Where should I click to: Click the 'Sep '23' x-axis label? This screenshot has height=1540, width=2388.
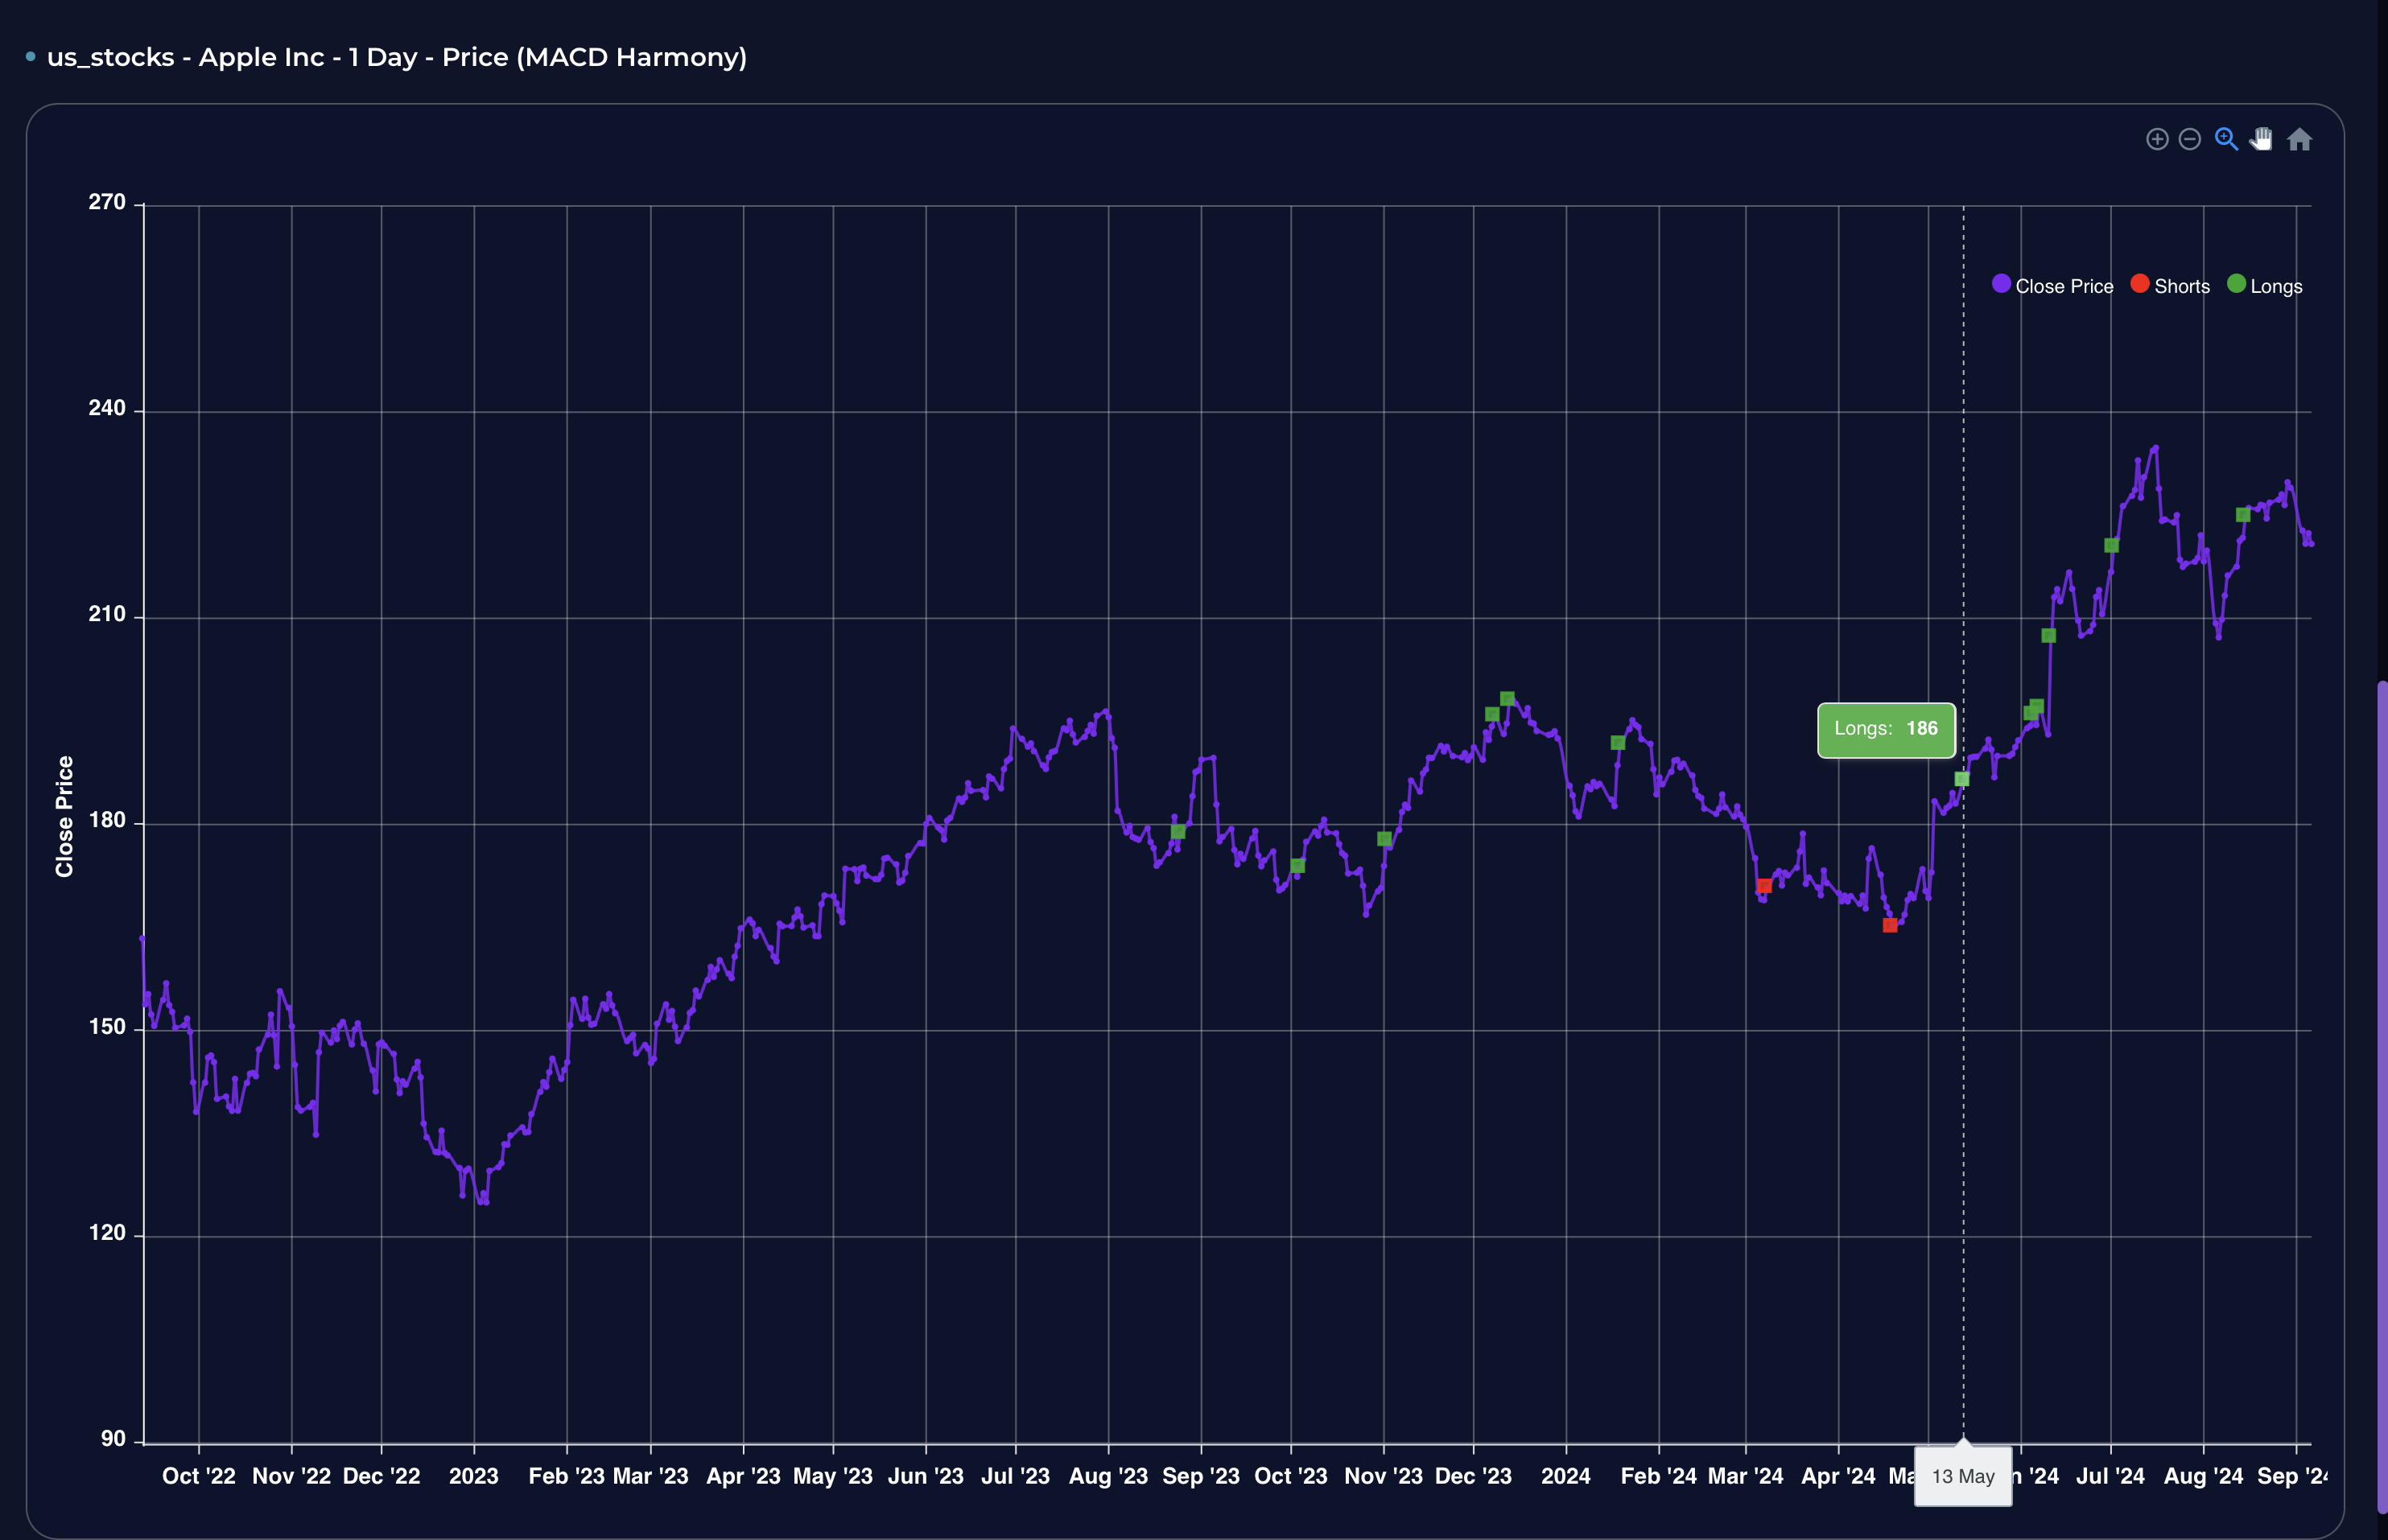[x=1201, y=1476]
